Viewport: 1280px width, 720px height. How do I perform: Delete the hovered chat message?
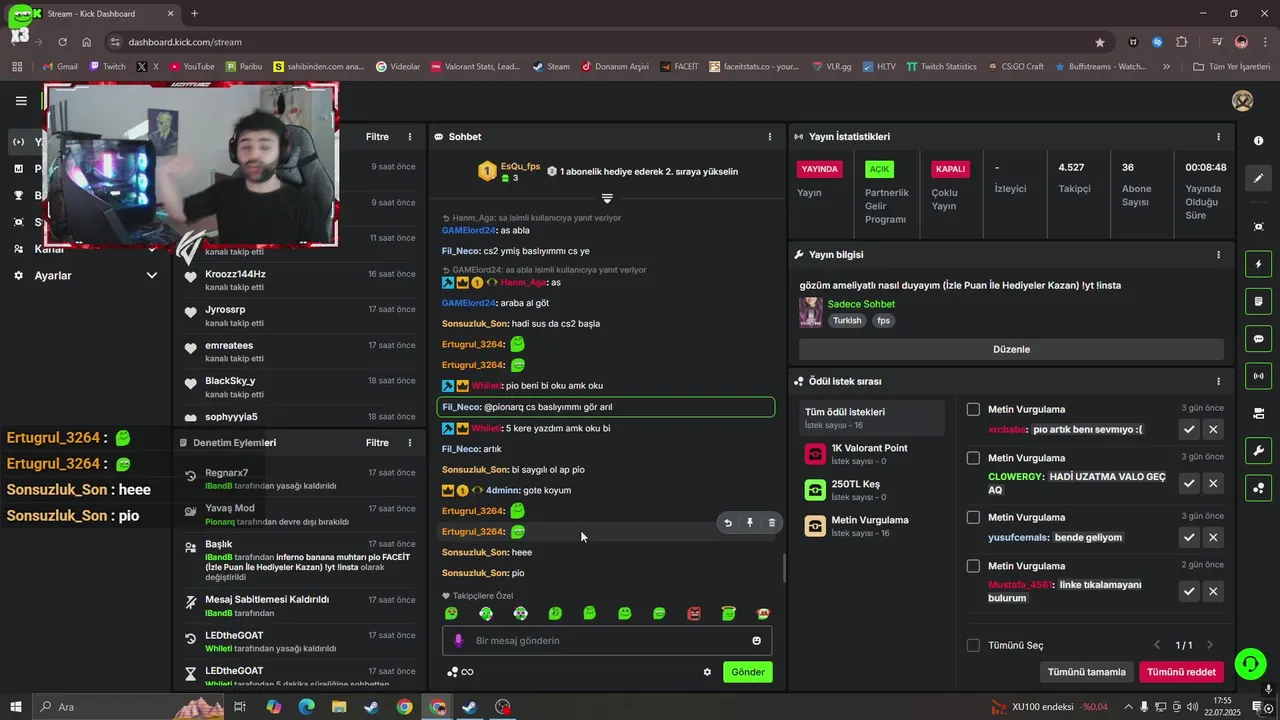(771, 523)
